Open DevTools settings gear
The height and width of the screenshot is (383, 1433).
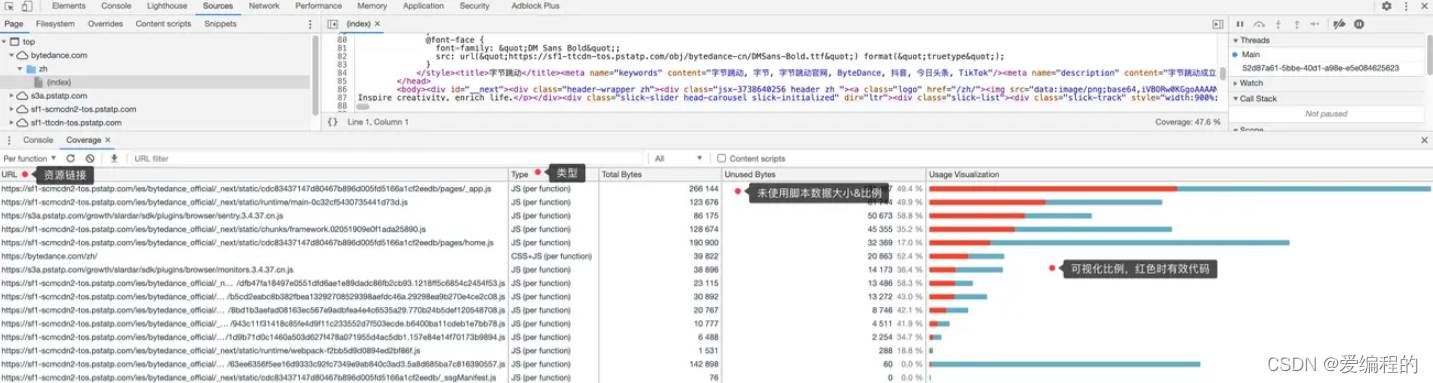pos(1387,6)
